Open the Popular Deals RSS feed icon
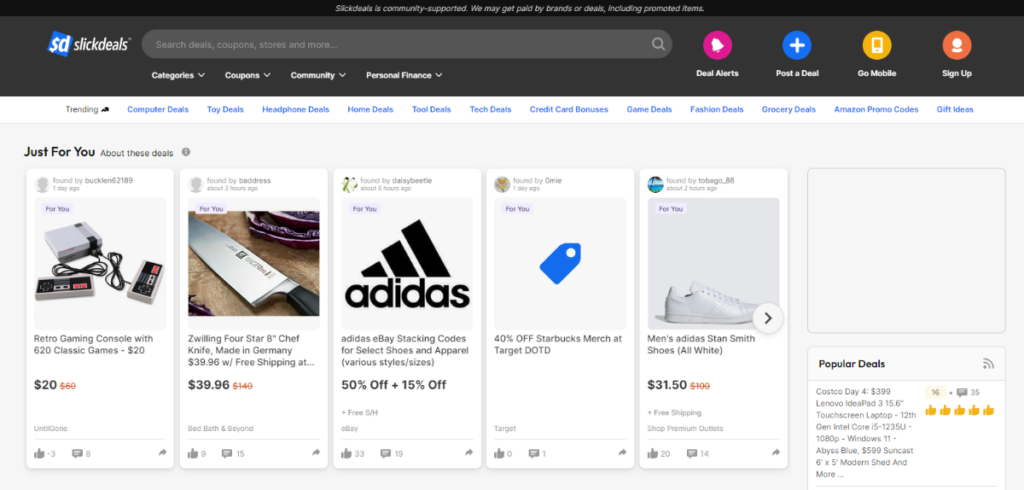 [988, 364]
